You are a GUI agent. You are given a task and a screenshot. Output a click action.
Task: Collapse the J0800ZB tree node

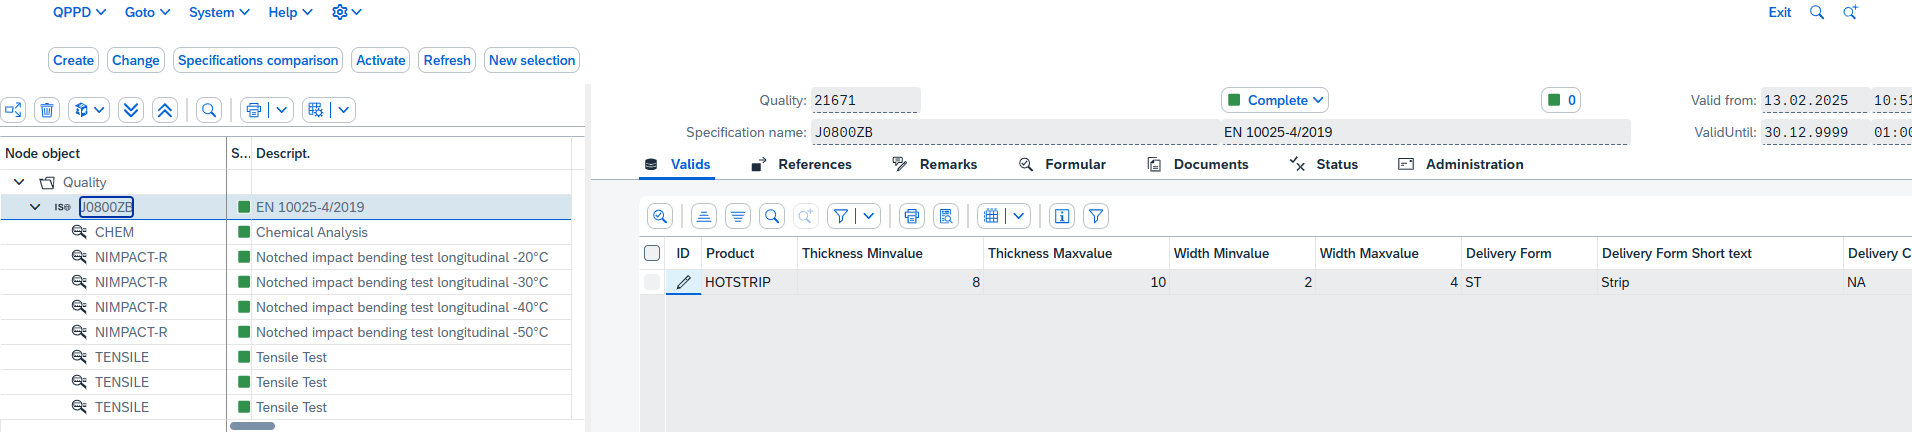[x=35, y=207]
